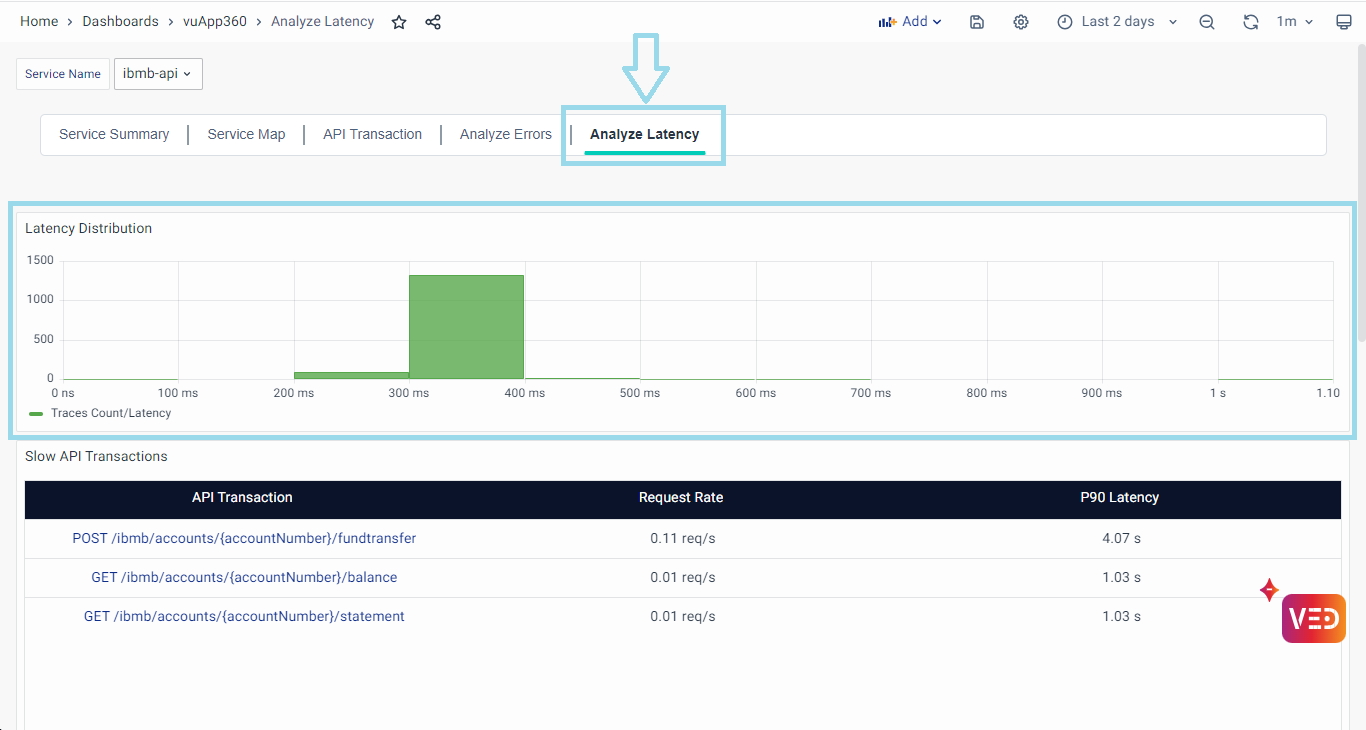Open the VED assistant icon
This screenshot has height=730, width=1366.
tap(1313, 618)
